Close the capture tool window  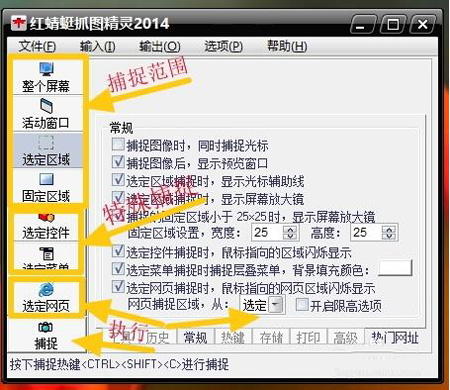(423, 24)
